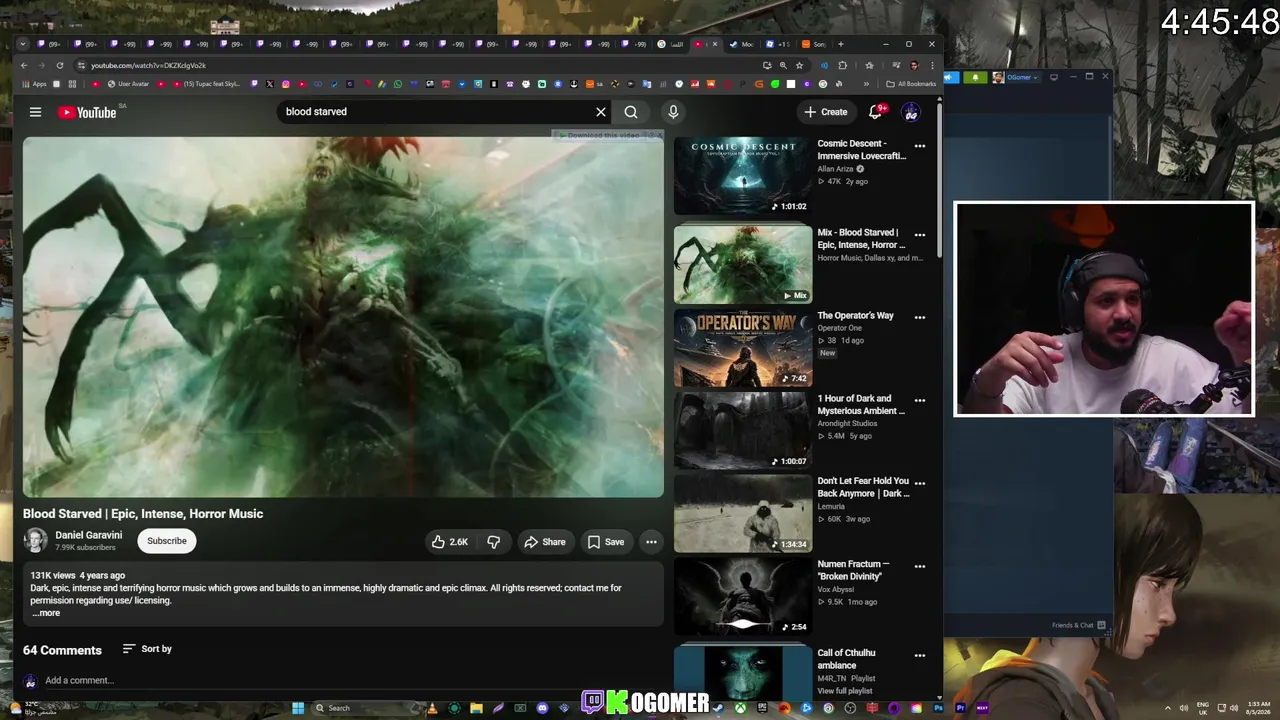Click the Share button
This screenshot has width=1280, height=720.
545,542
